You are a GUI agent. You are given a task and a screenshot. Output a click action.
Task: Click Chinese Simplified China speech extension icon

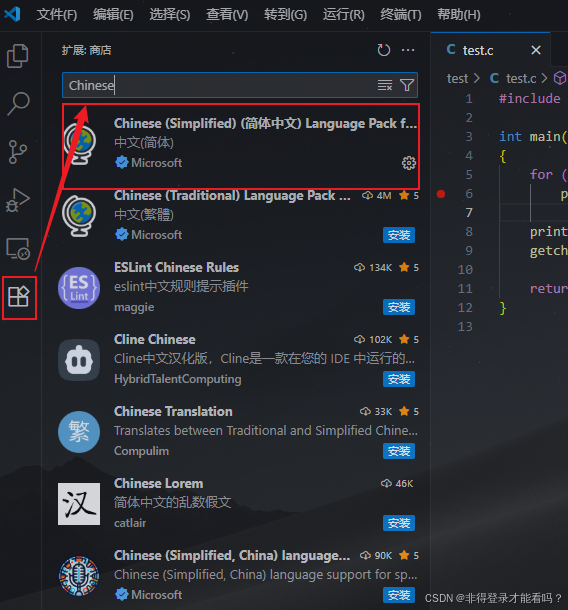79,576
